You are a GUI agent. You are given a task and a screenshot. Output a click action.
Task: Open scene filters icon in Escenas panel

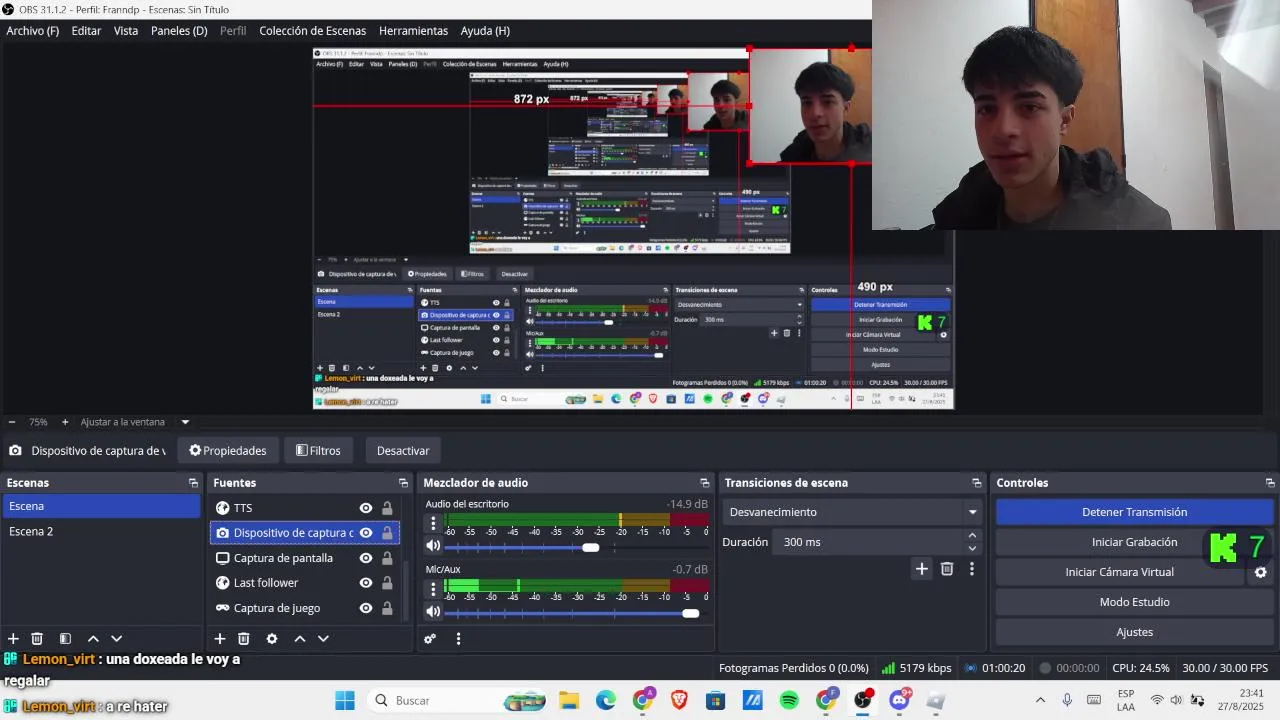[x=65, y=638]
